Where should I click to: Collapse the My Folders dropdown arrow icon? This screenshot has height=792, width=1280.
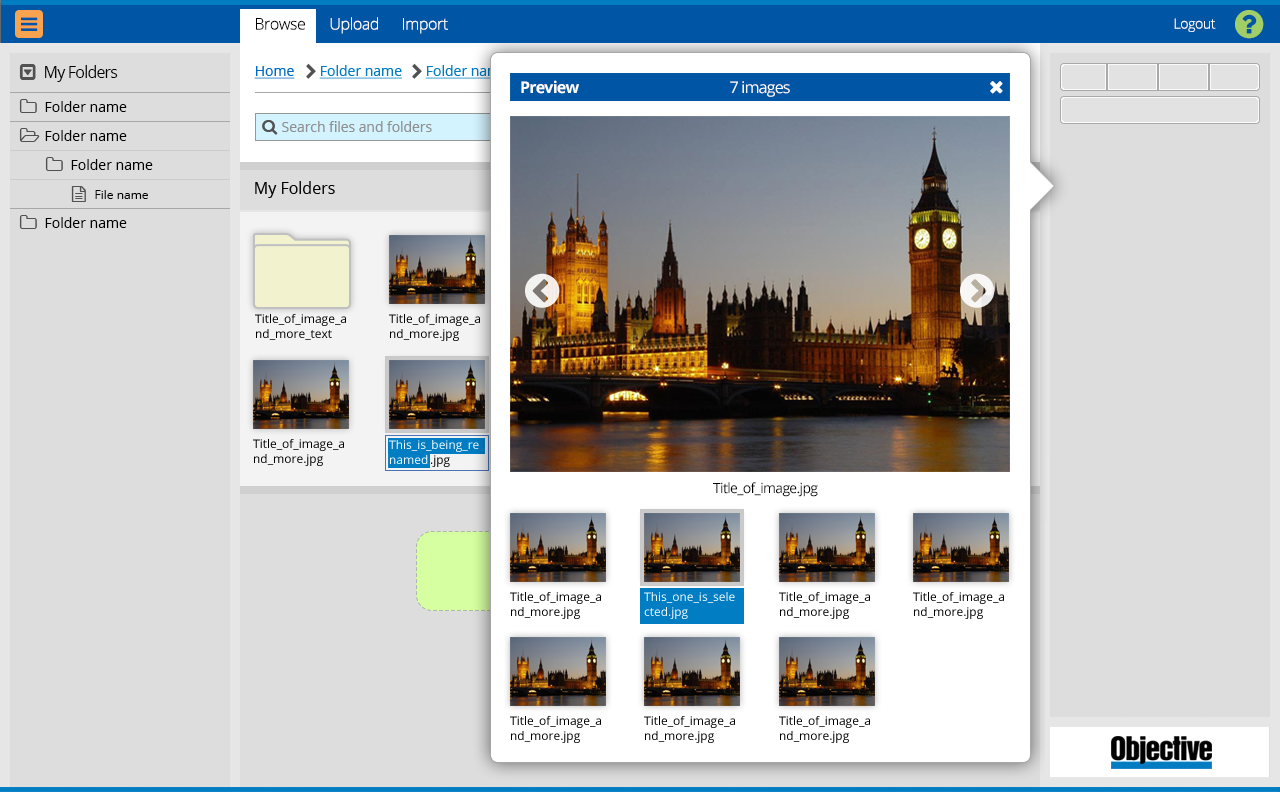pyautogui.click(x=28, y=72)
